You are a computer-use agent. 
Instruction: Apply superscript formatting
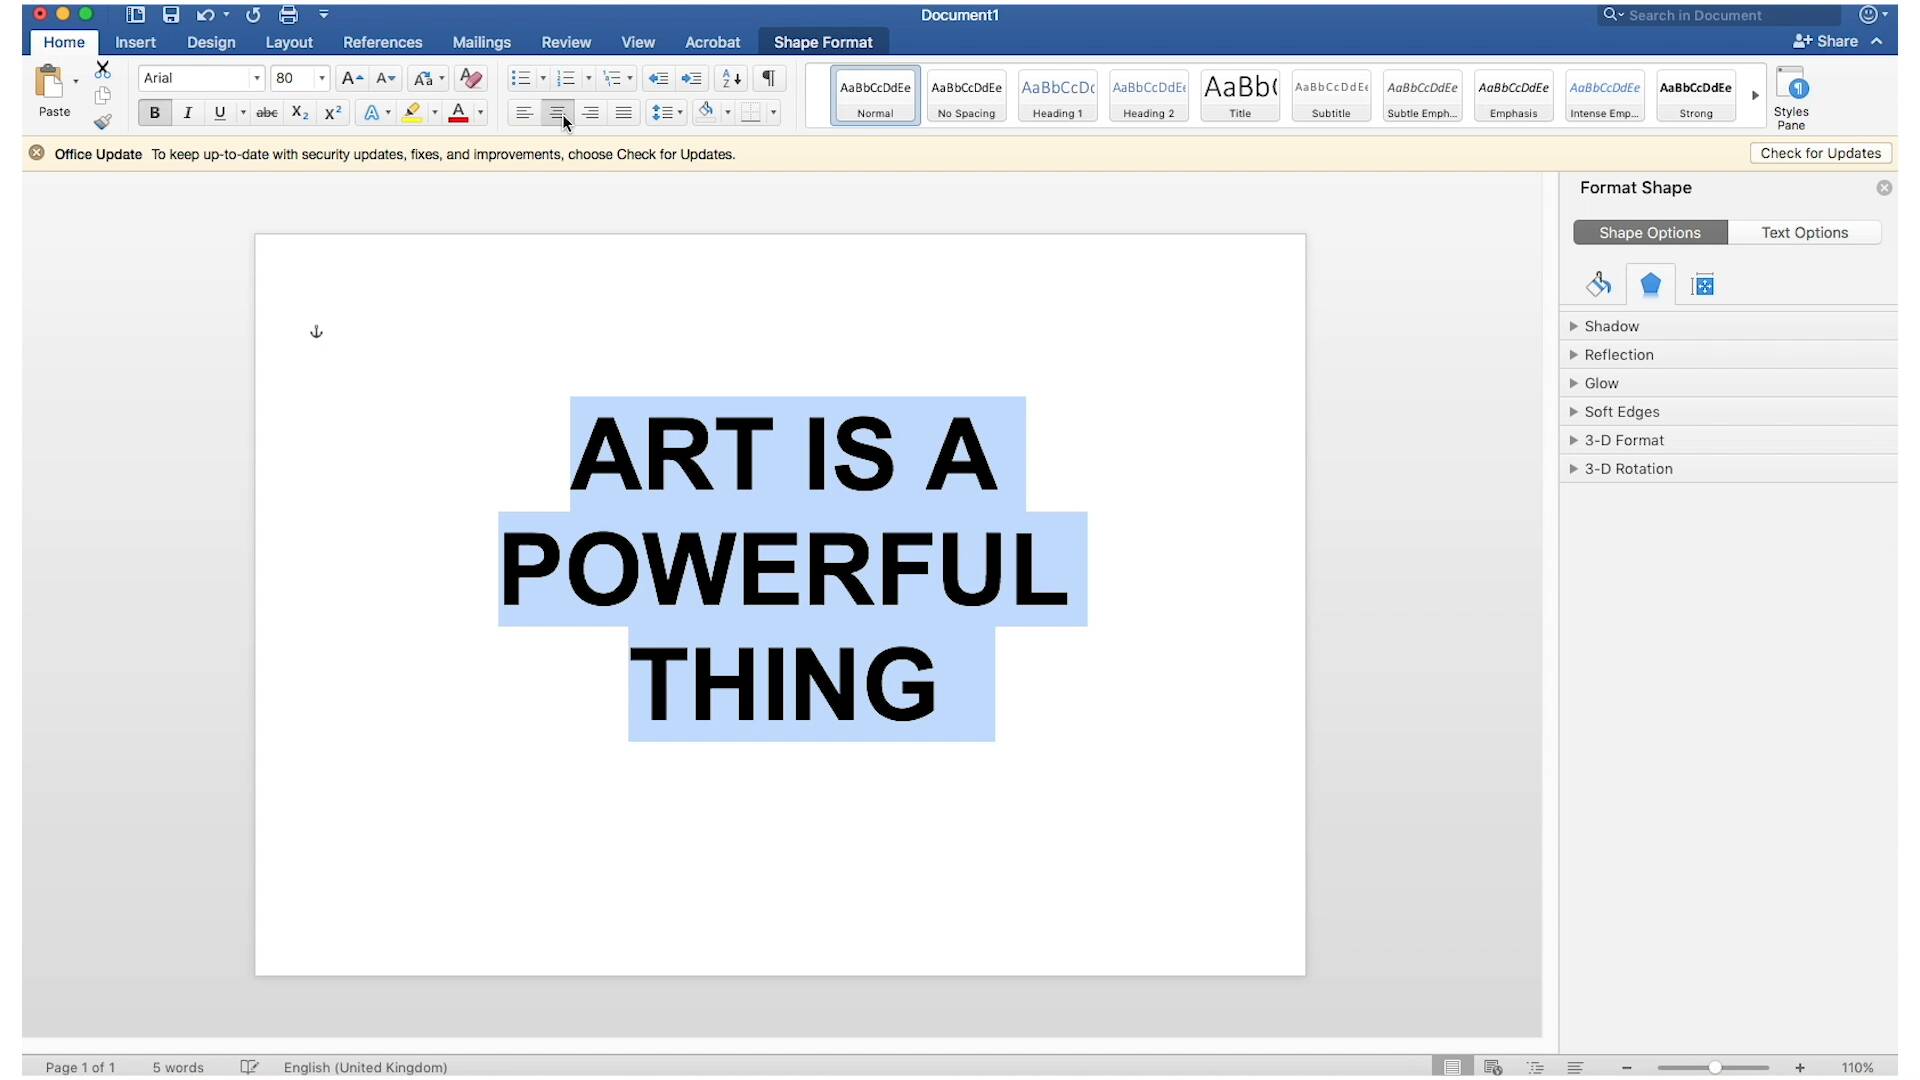click(333, 113)
